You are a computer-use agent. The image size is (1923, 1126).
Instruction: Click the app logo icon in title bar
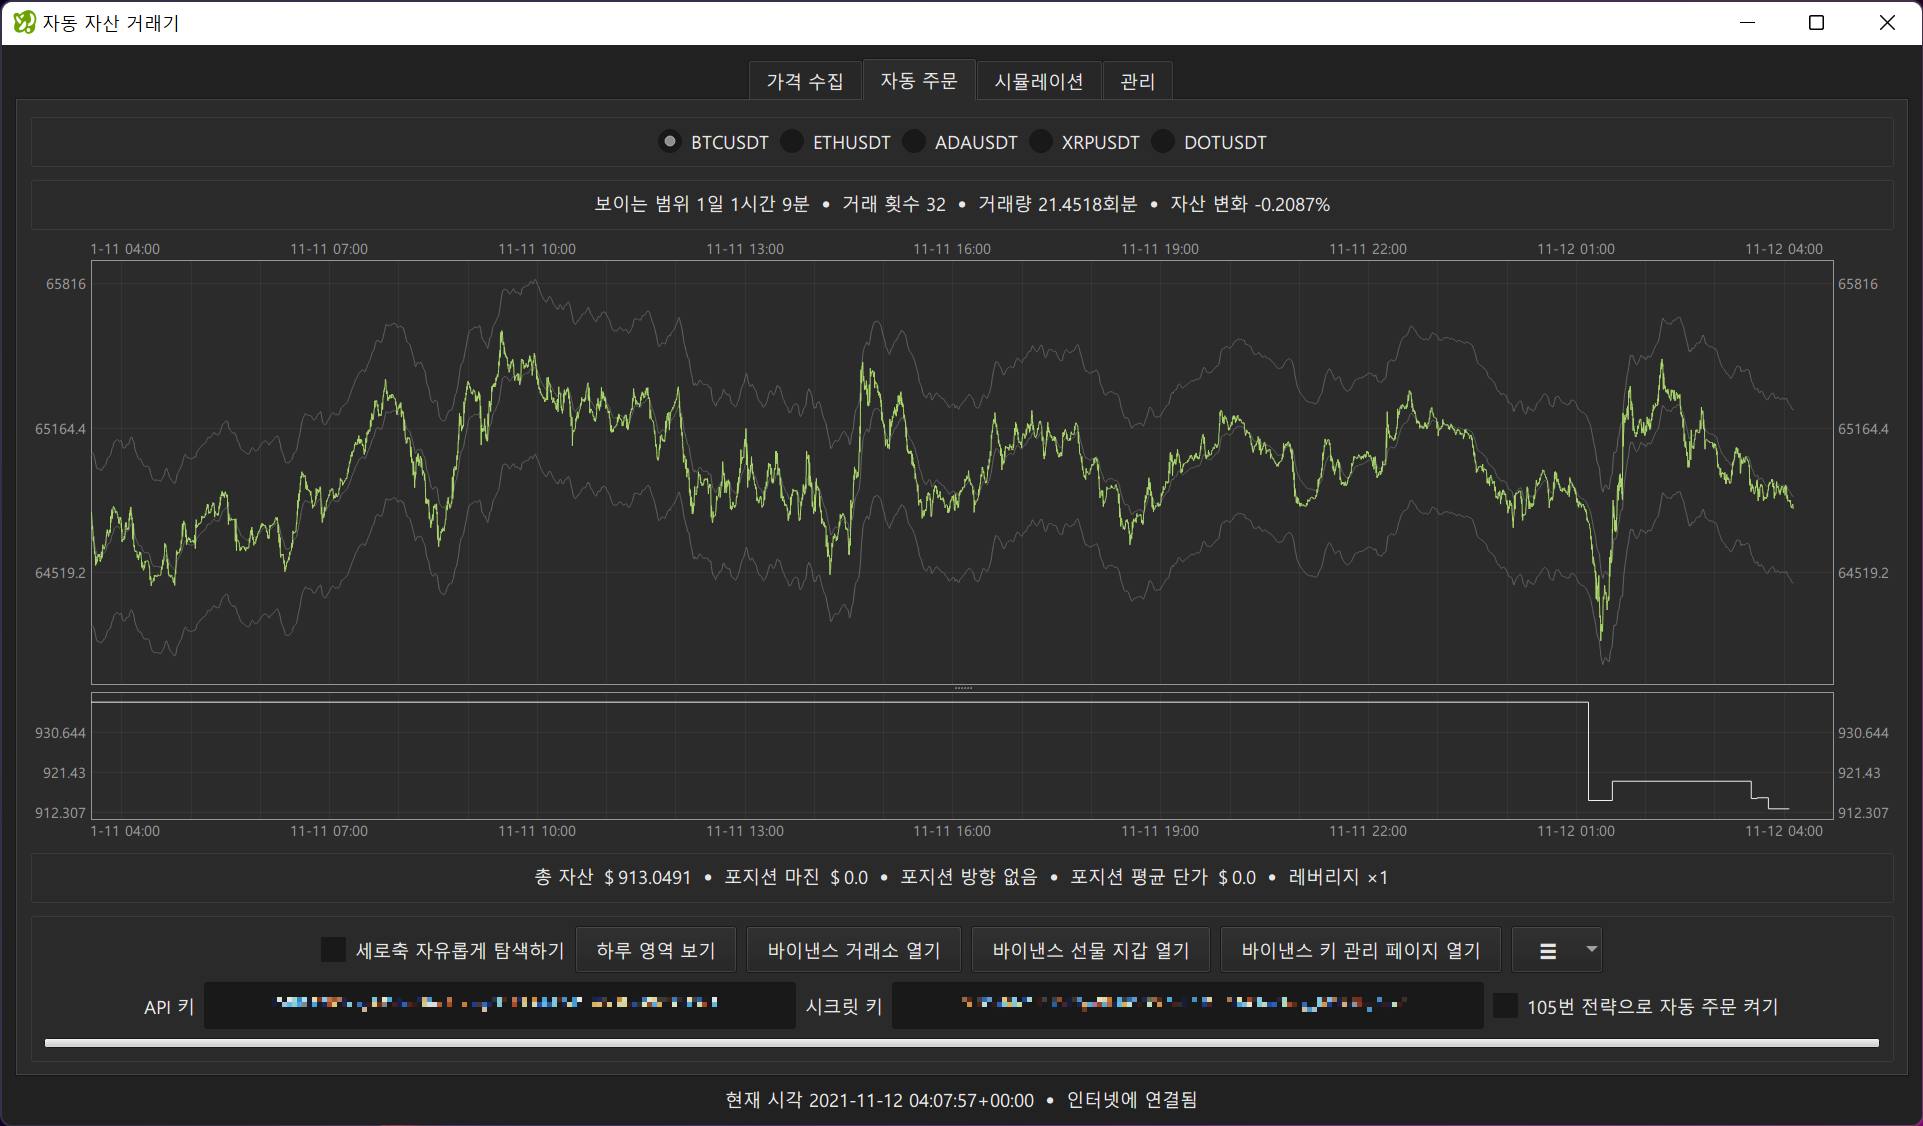[24, 22]
